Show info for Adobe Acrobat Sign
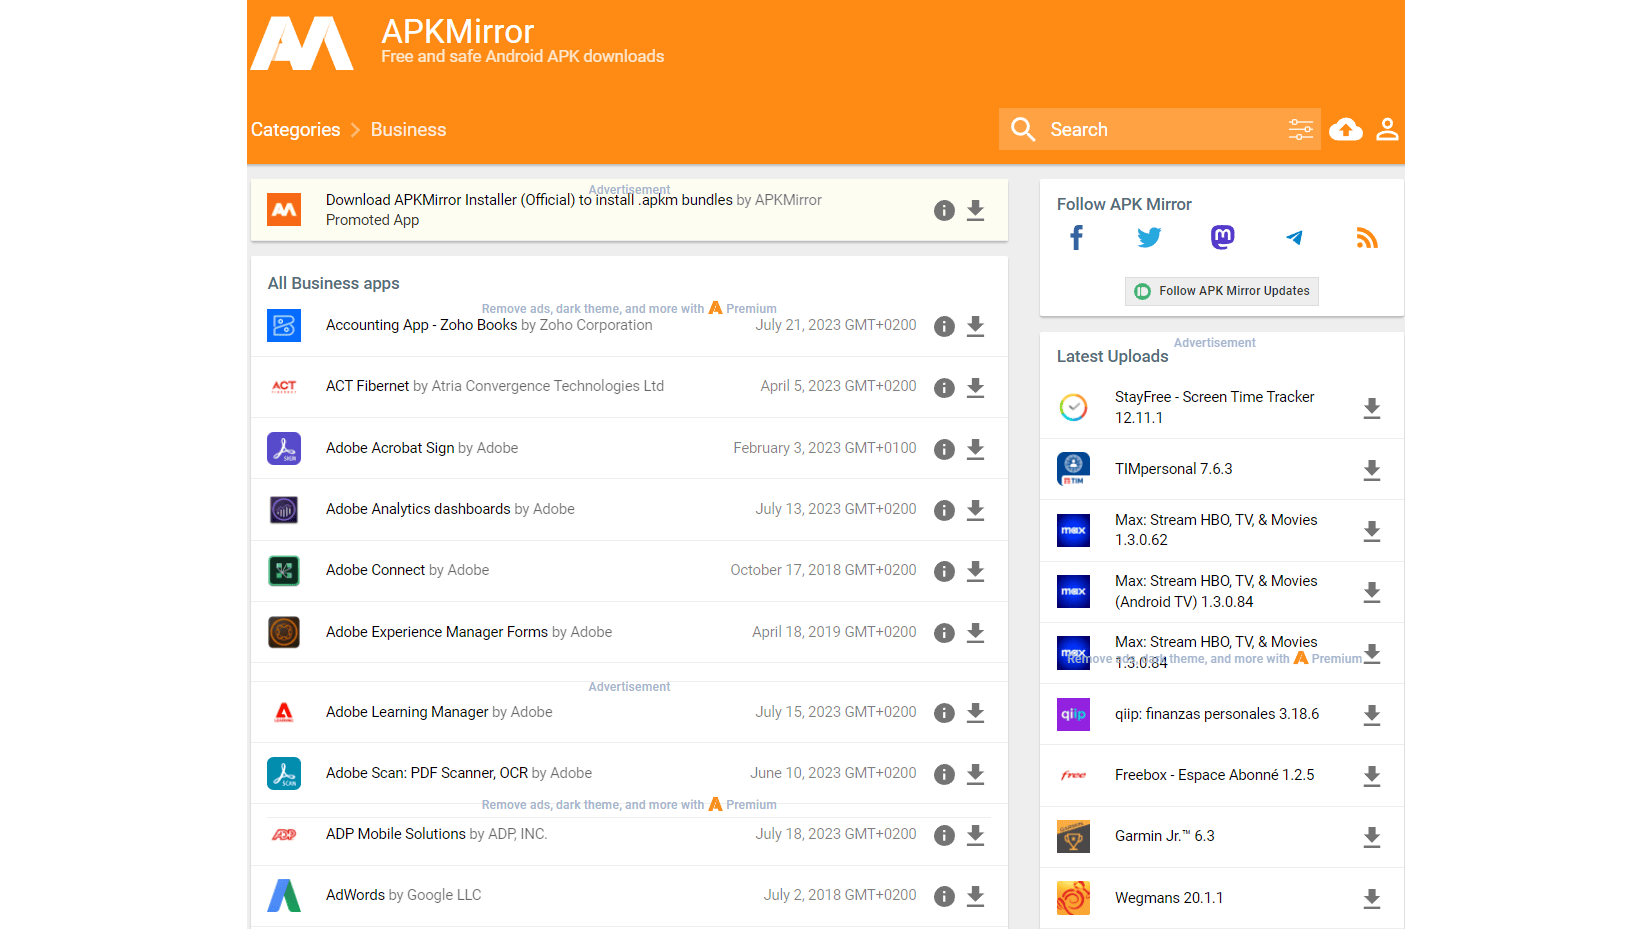Viewport: 1652px width, 929px height. [x=944, y=449]
